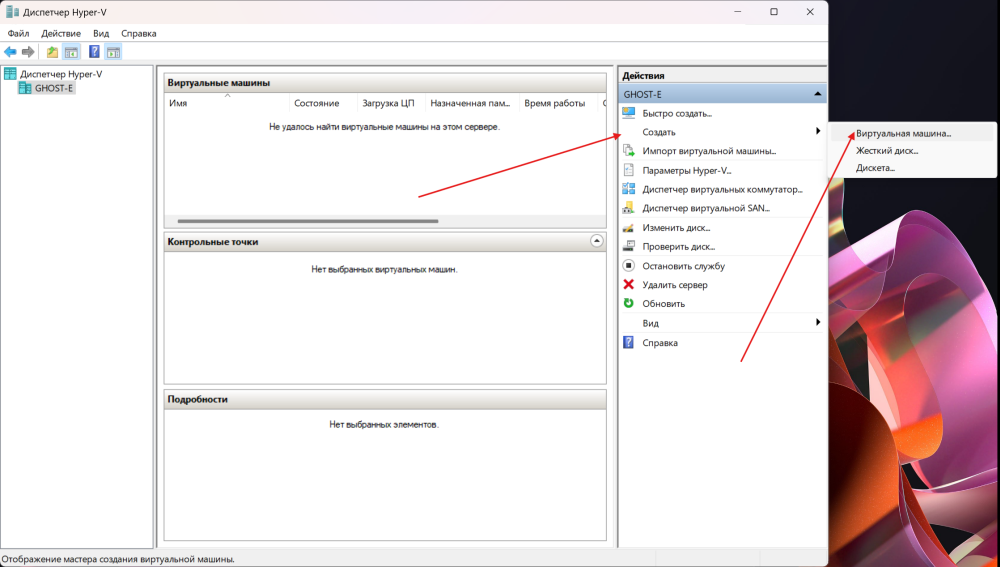
Task: Expand the Создать submenu arrow
Action: pyautogui.click(x=818, y=131)
